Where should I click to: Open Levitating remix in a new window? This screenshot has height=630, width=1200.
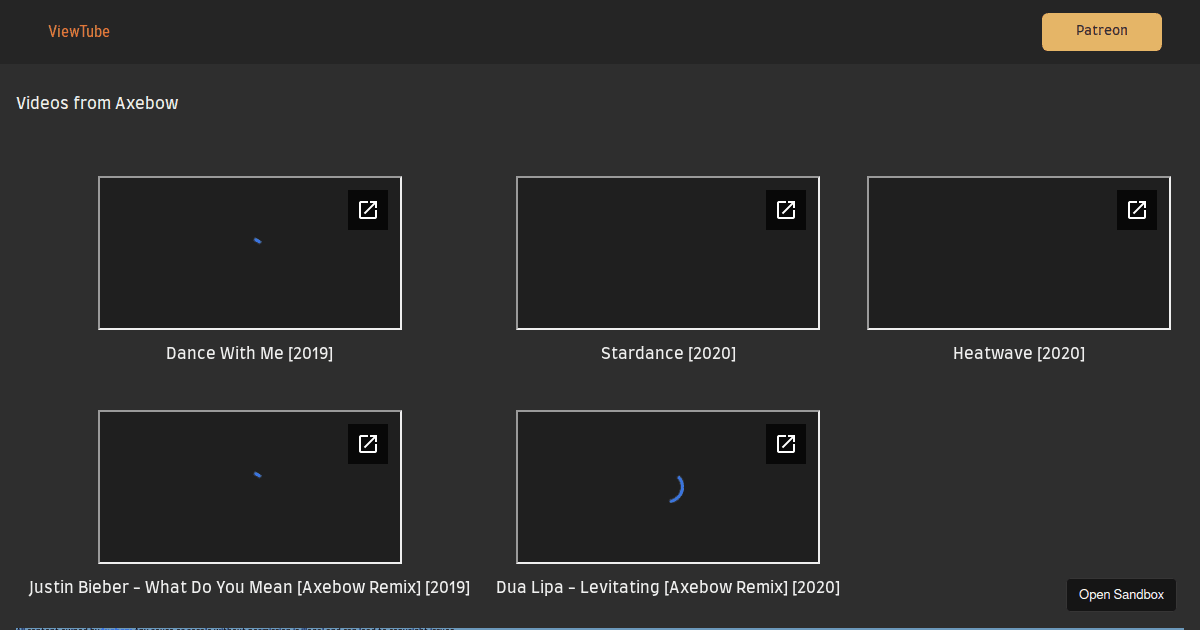(x=786, y=444)
